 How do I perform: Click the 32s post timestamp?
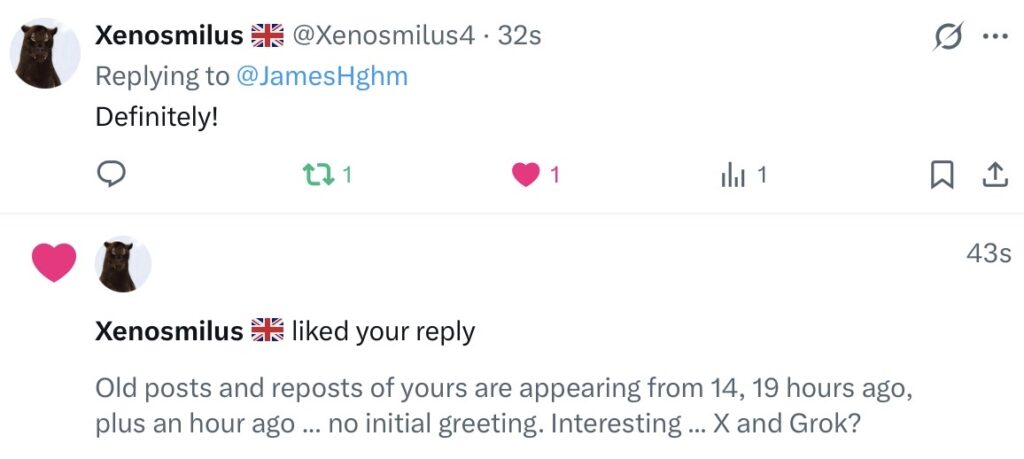pos(520,36)
